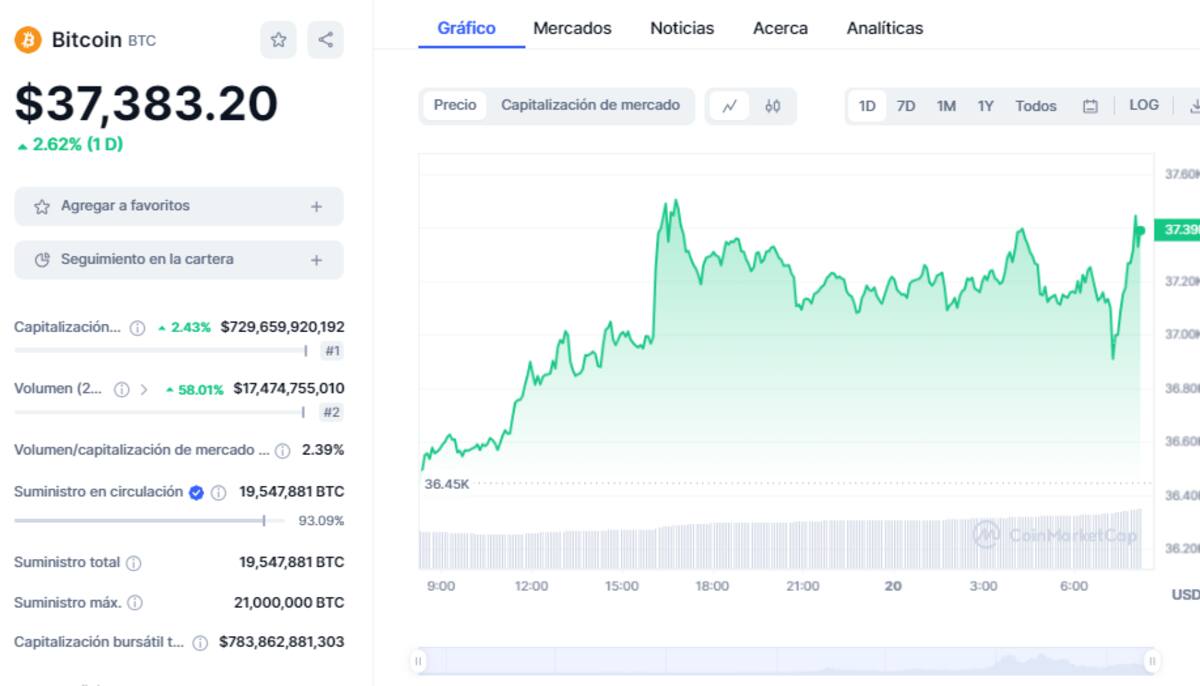Select Precio chart mode
The image size is (1200, 686).
(x=455, y=105)
